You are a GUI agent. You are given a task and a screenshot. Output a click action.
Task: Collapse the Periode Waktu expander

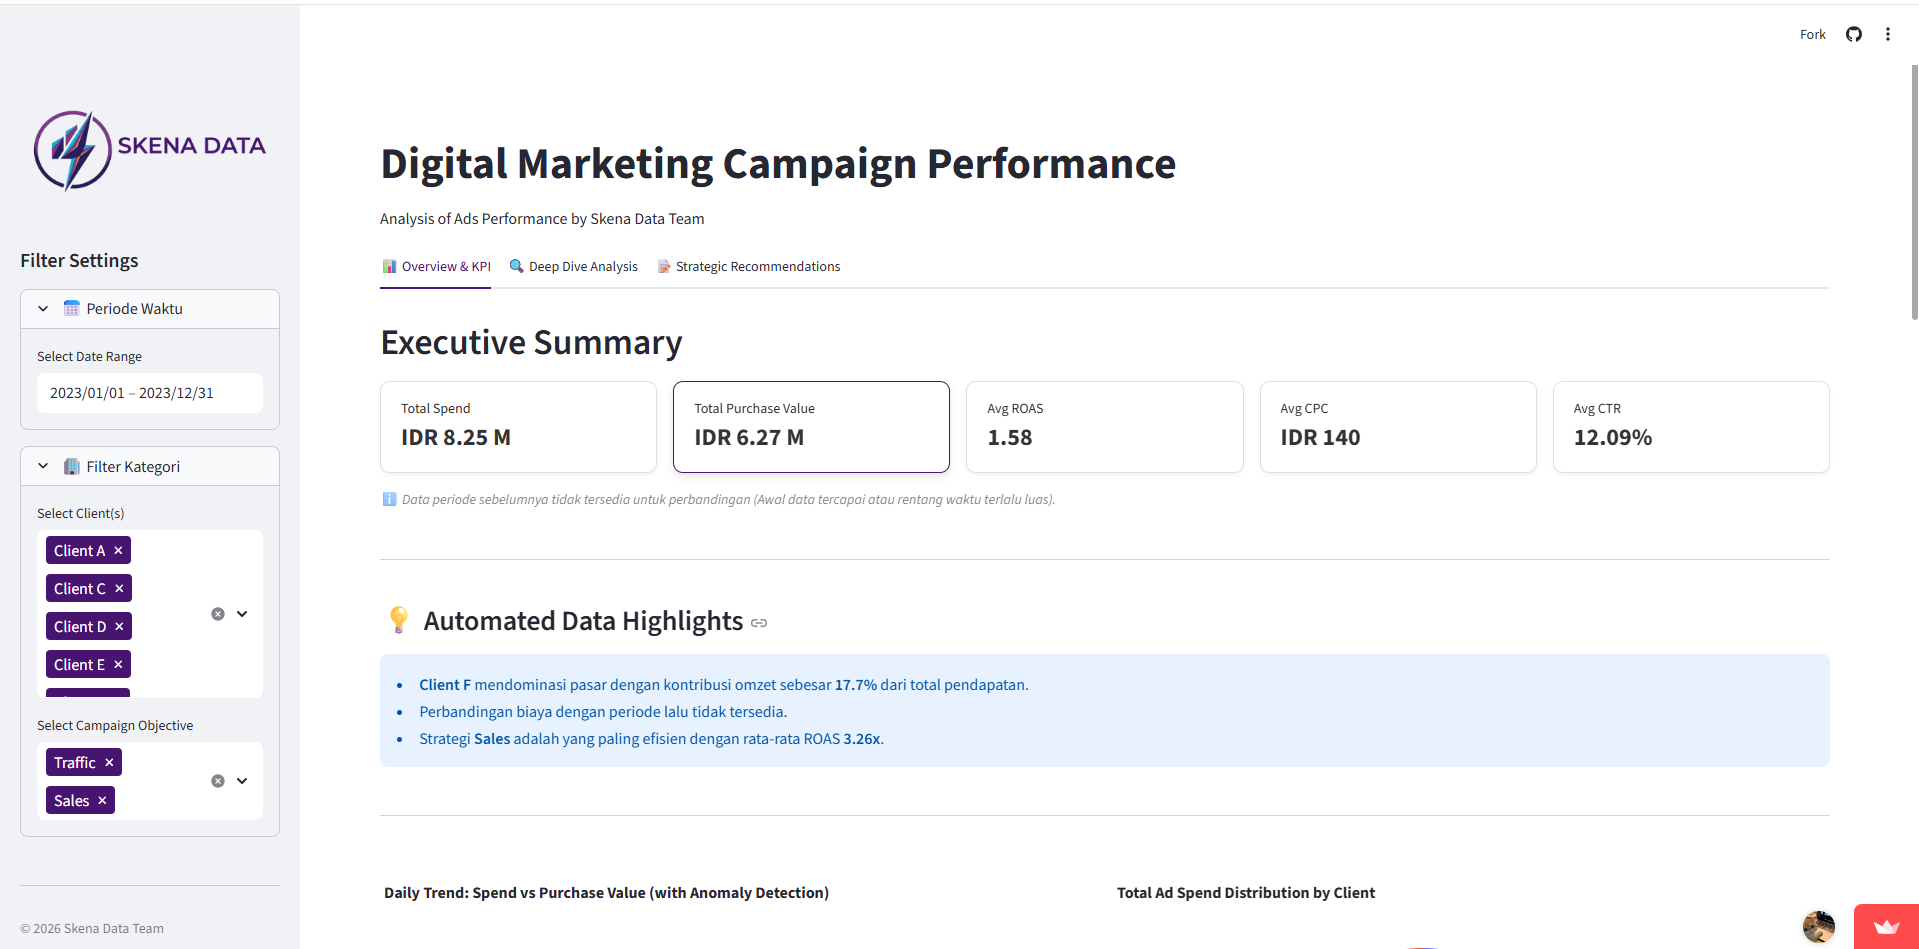(x=42, y=308)
